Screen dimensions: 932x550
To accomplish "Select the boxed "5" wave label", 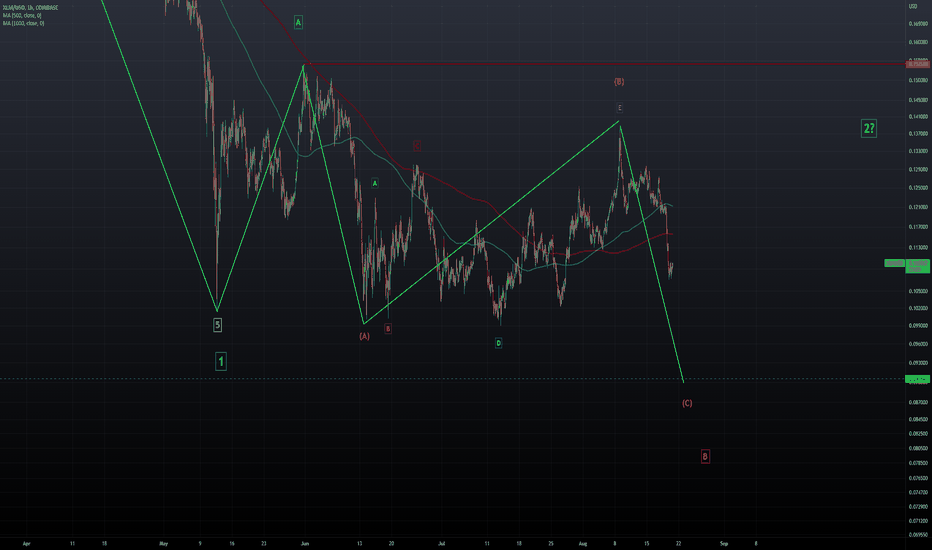I will click(218, 325).
